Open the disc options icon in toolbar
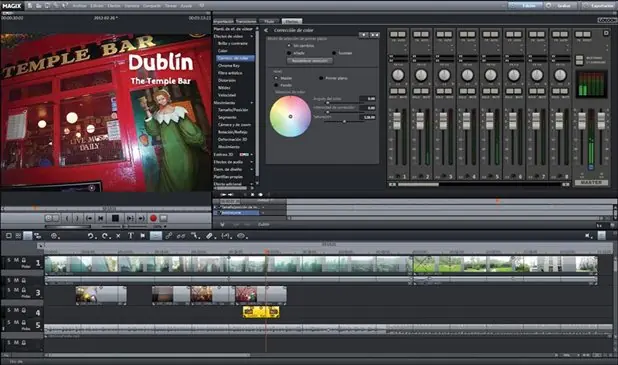The image size is (618, 365). tap(54, 236)
